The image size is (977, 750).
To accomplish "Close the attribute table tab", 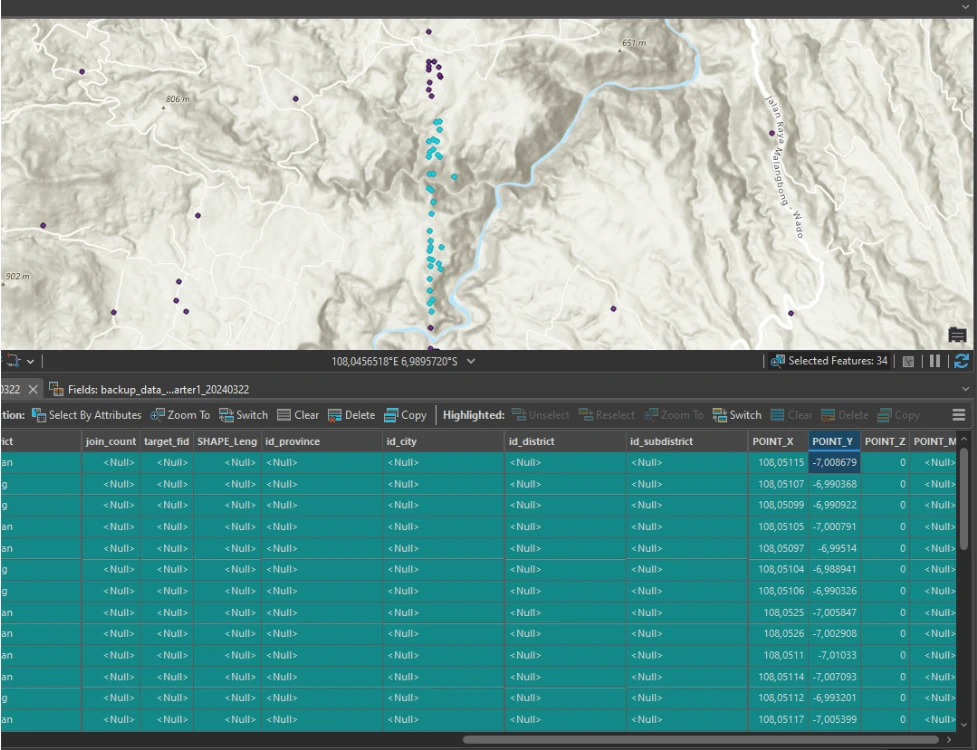I will [32, 389].
